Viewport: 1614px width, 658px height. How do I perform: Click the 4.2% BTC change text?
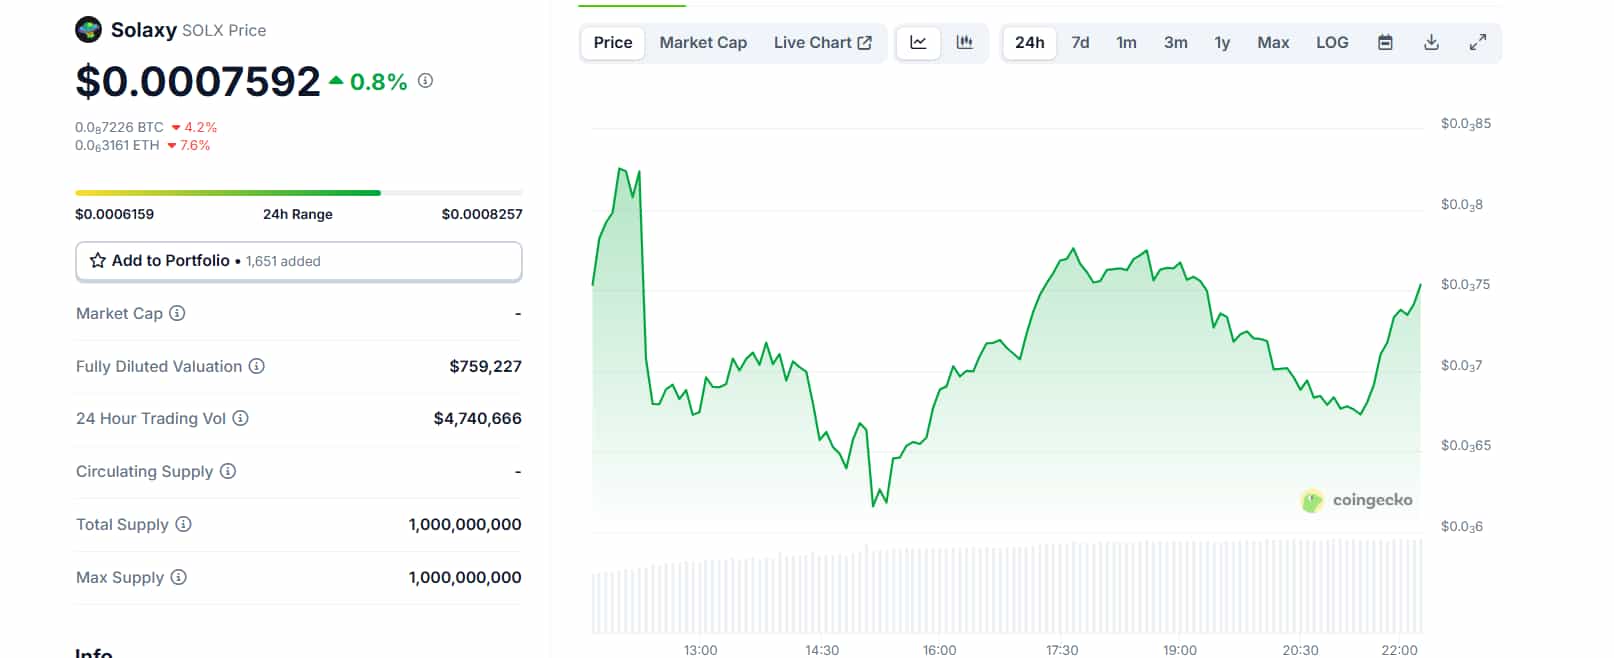200,127
